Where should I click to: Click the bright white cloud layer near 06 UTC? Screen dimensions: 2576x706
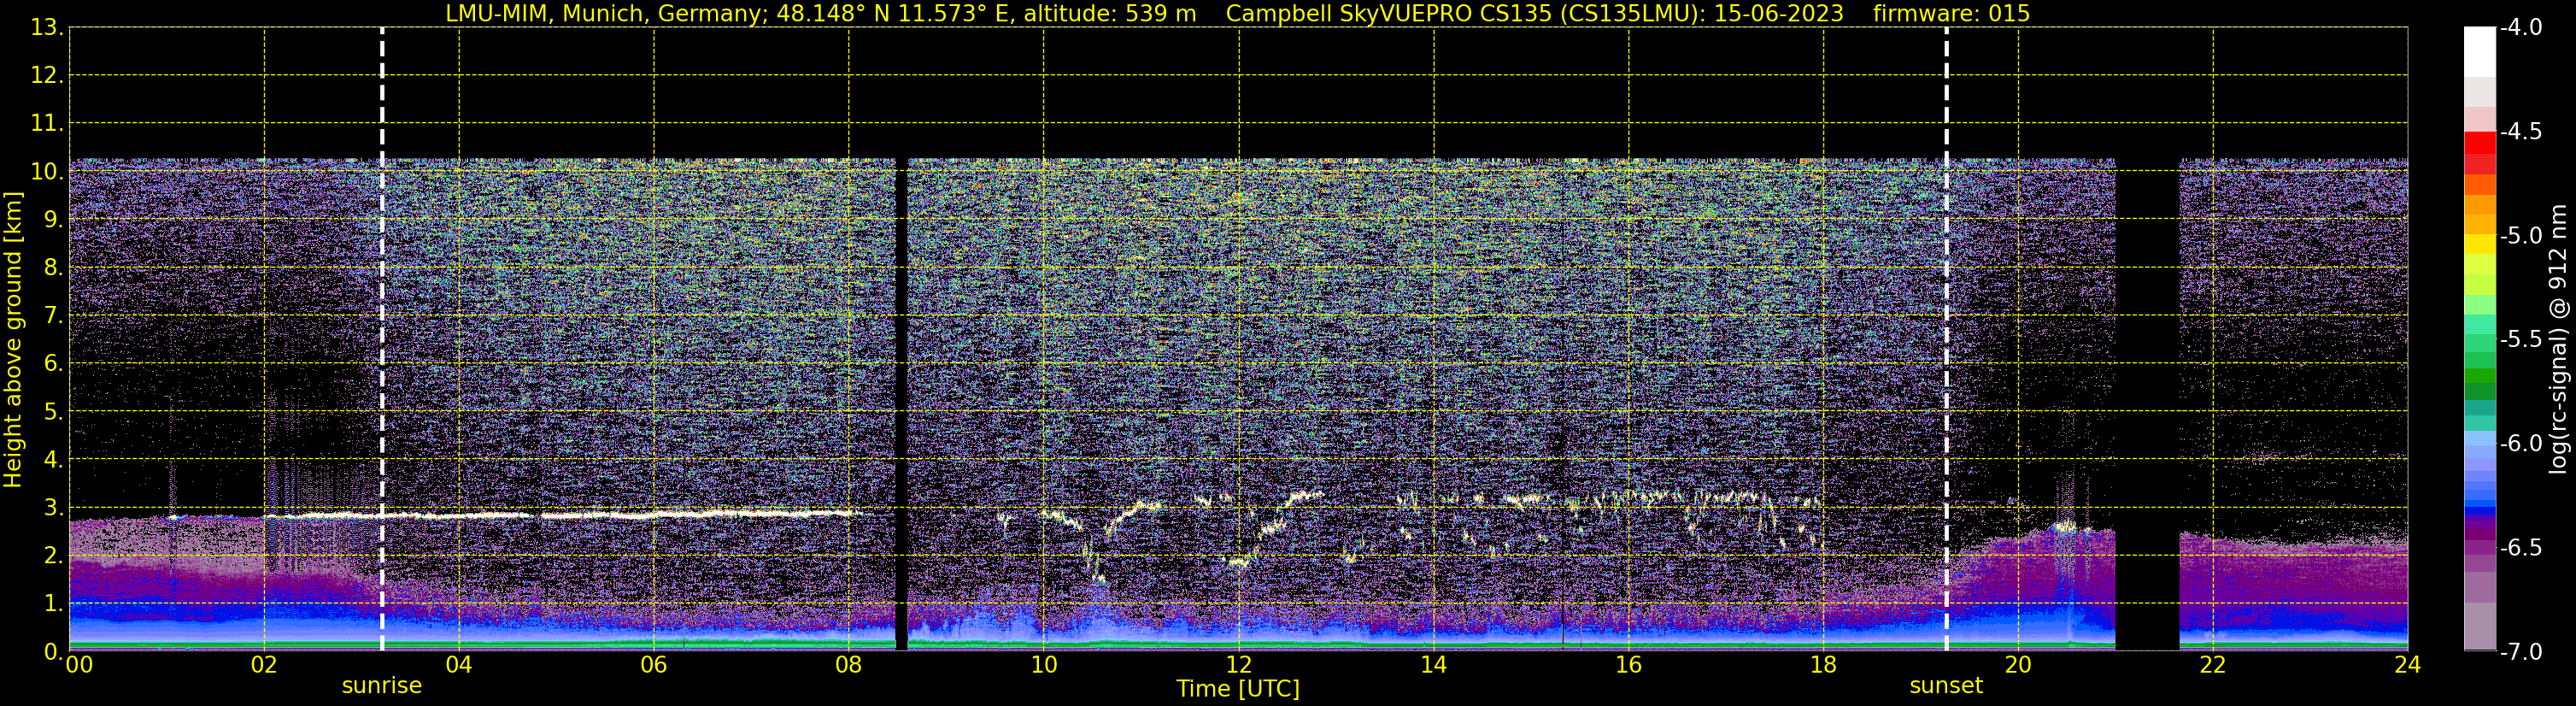pos(653,516)
